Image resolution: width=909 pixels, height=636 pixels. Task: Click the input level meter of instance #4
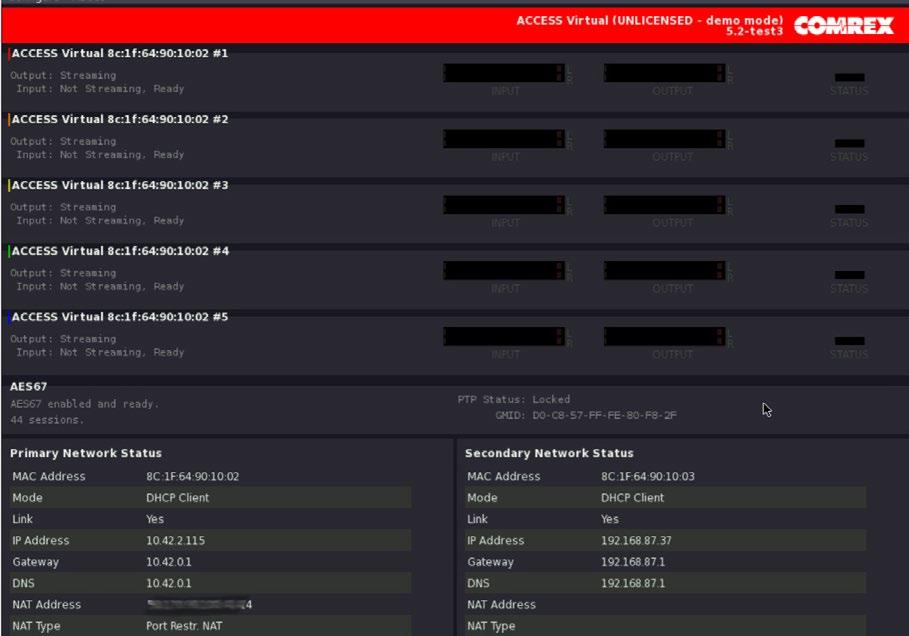pos(504,271)
